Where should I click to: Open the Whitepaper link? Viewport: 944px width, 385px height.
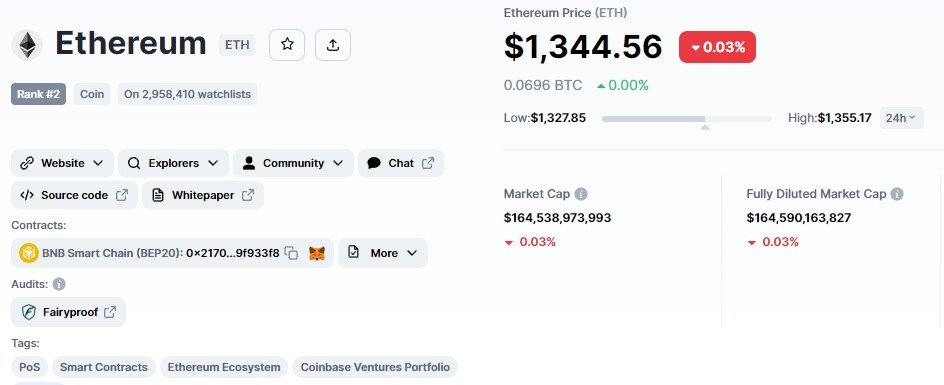pos(203,195)
